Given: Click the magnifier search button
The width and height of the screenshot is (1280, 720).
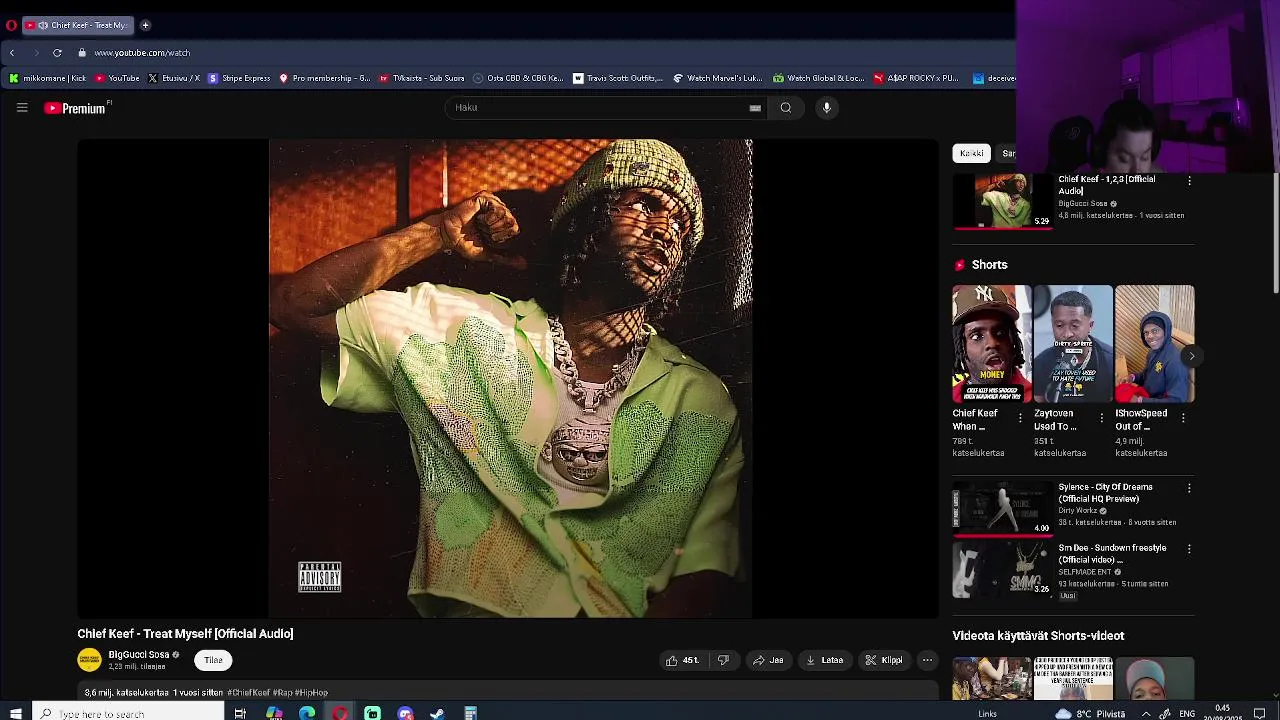Looking at the screenshot, I should pyautogui.click(x=786, y=108).
